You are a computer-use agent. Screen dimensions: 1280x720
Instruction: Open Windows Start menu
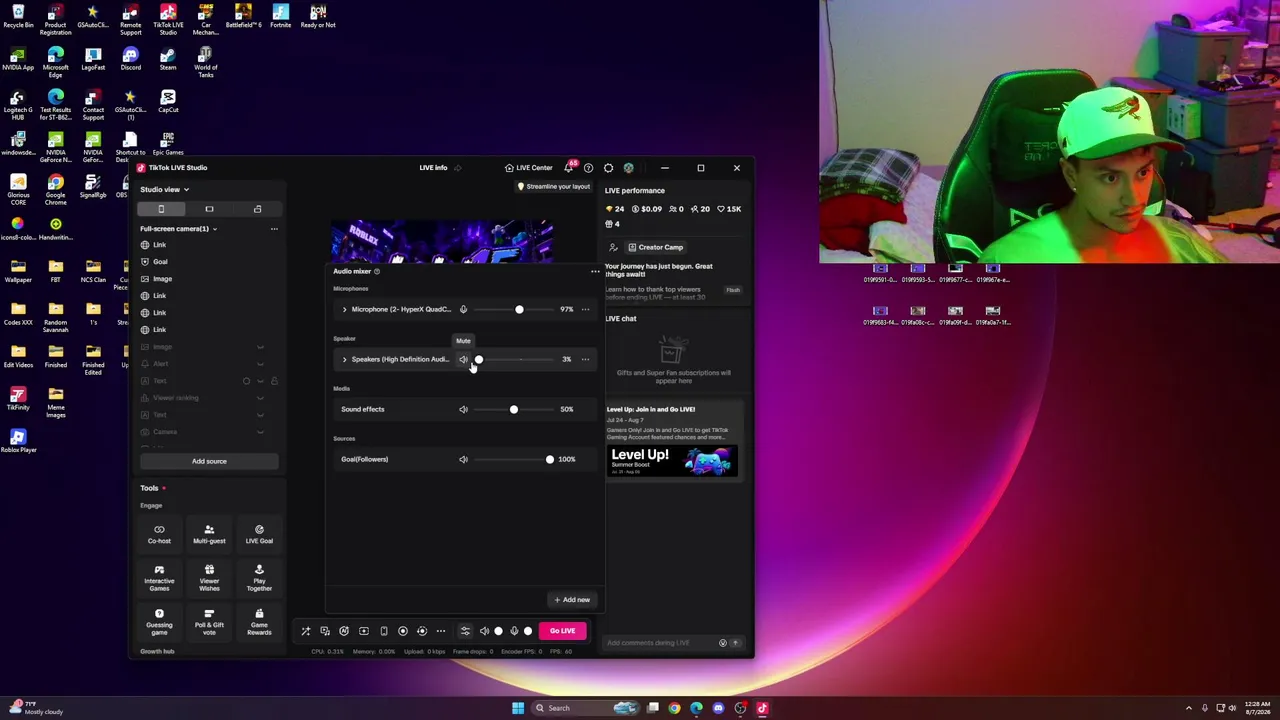518,708
